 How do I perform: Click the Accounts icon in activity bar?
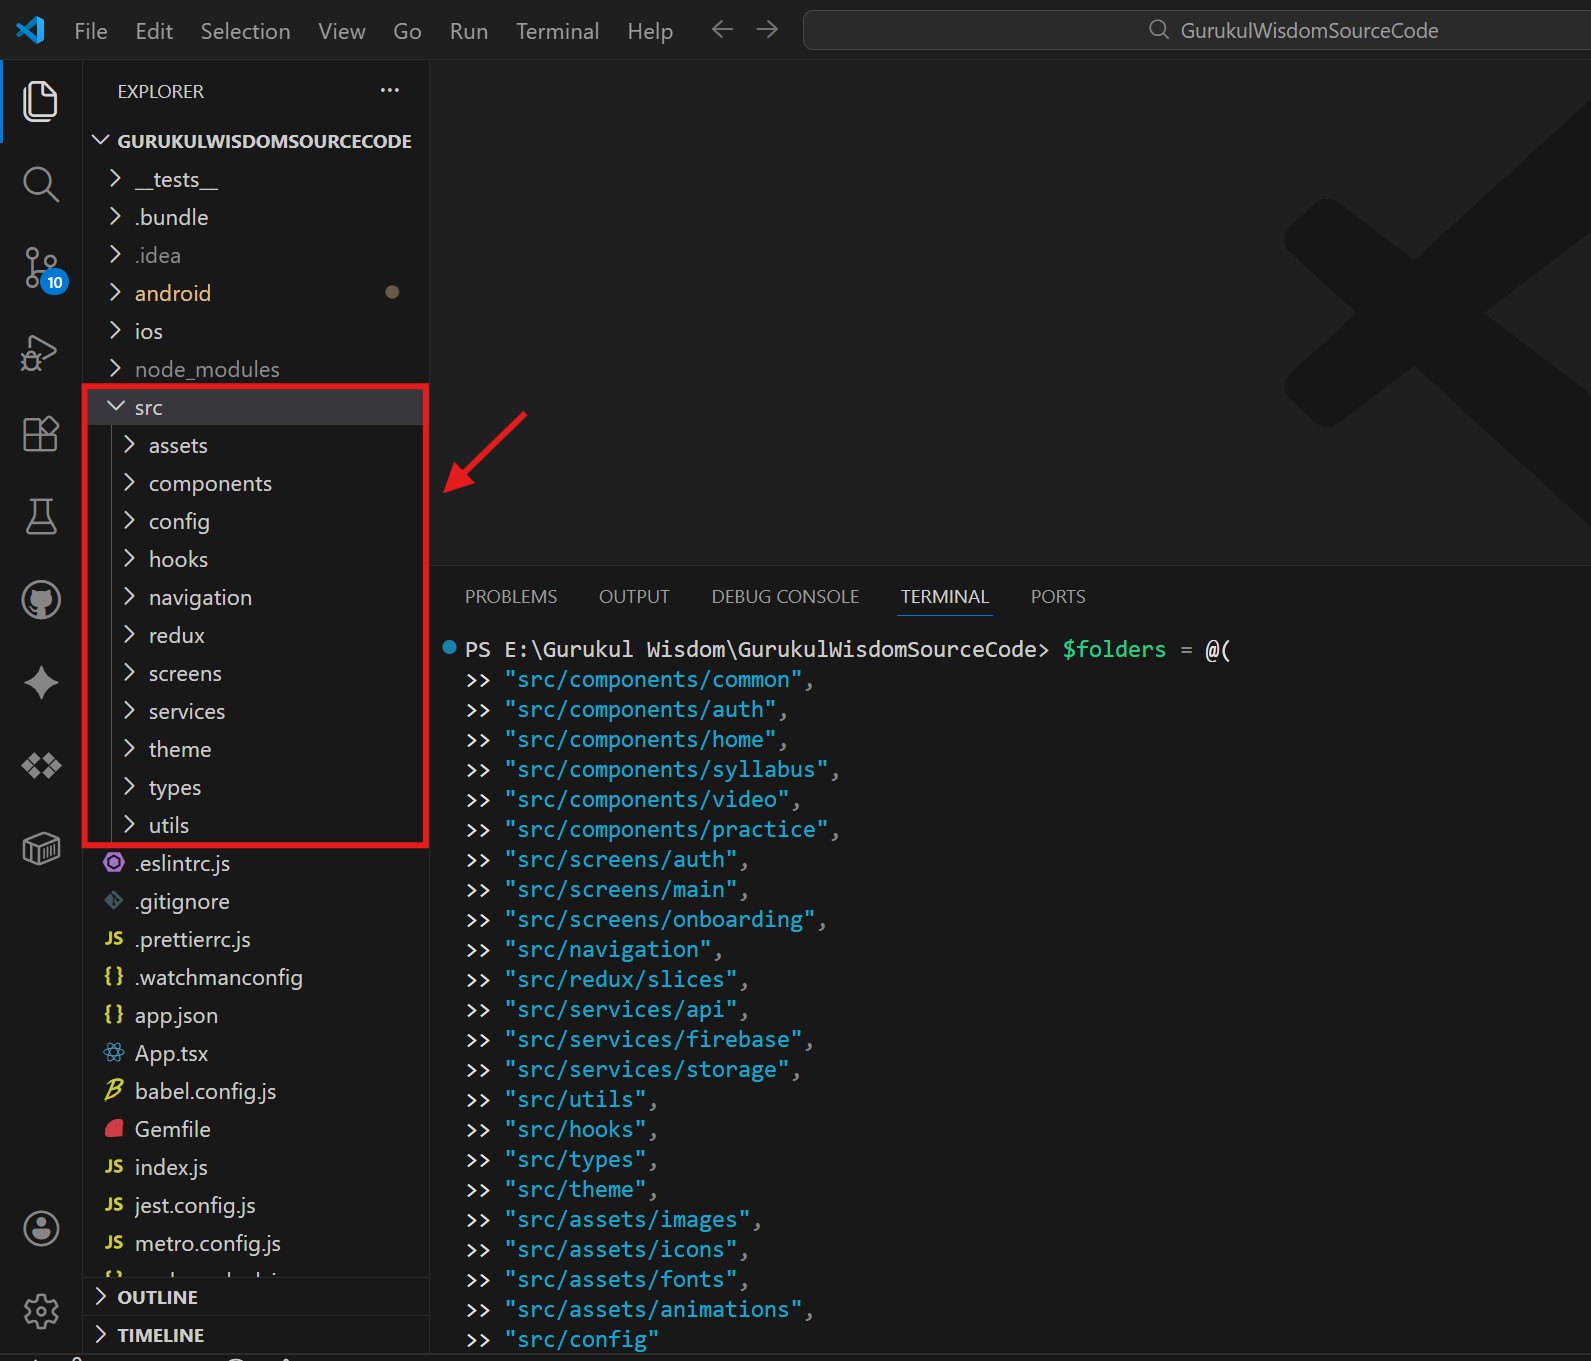point(40,1228)
